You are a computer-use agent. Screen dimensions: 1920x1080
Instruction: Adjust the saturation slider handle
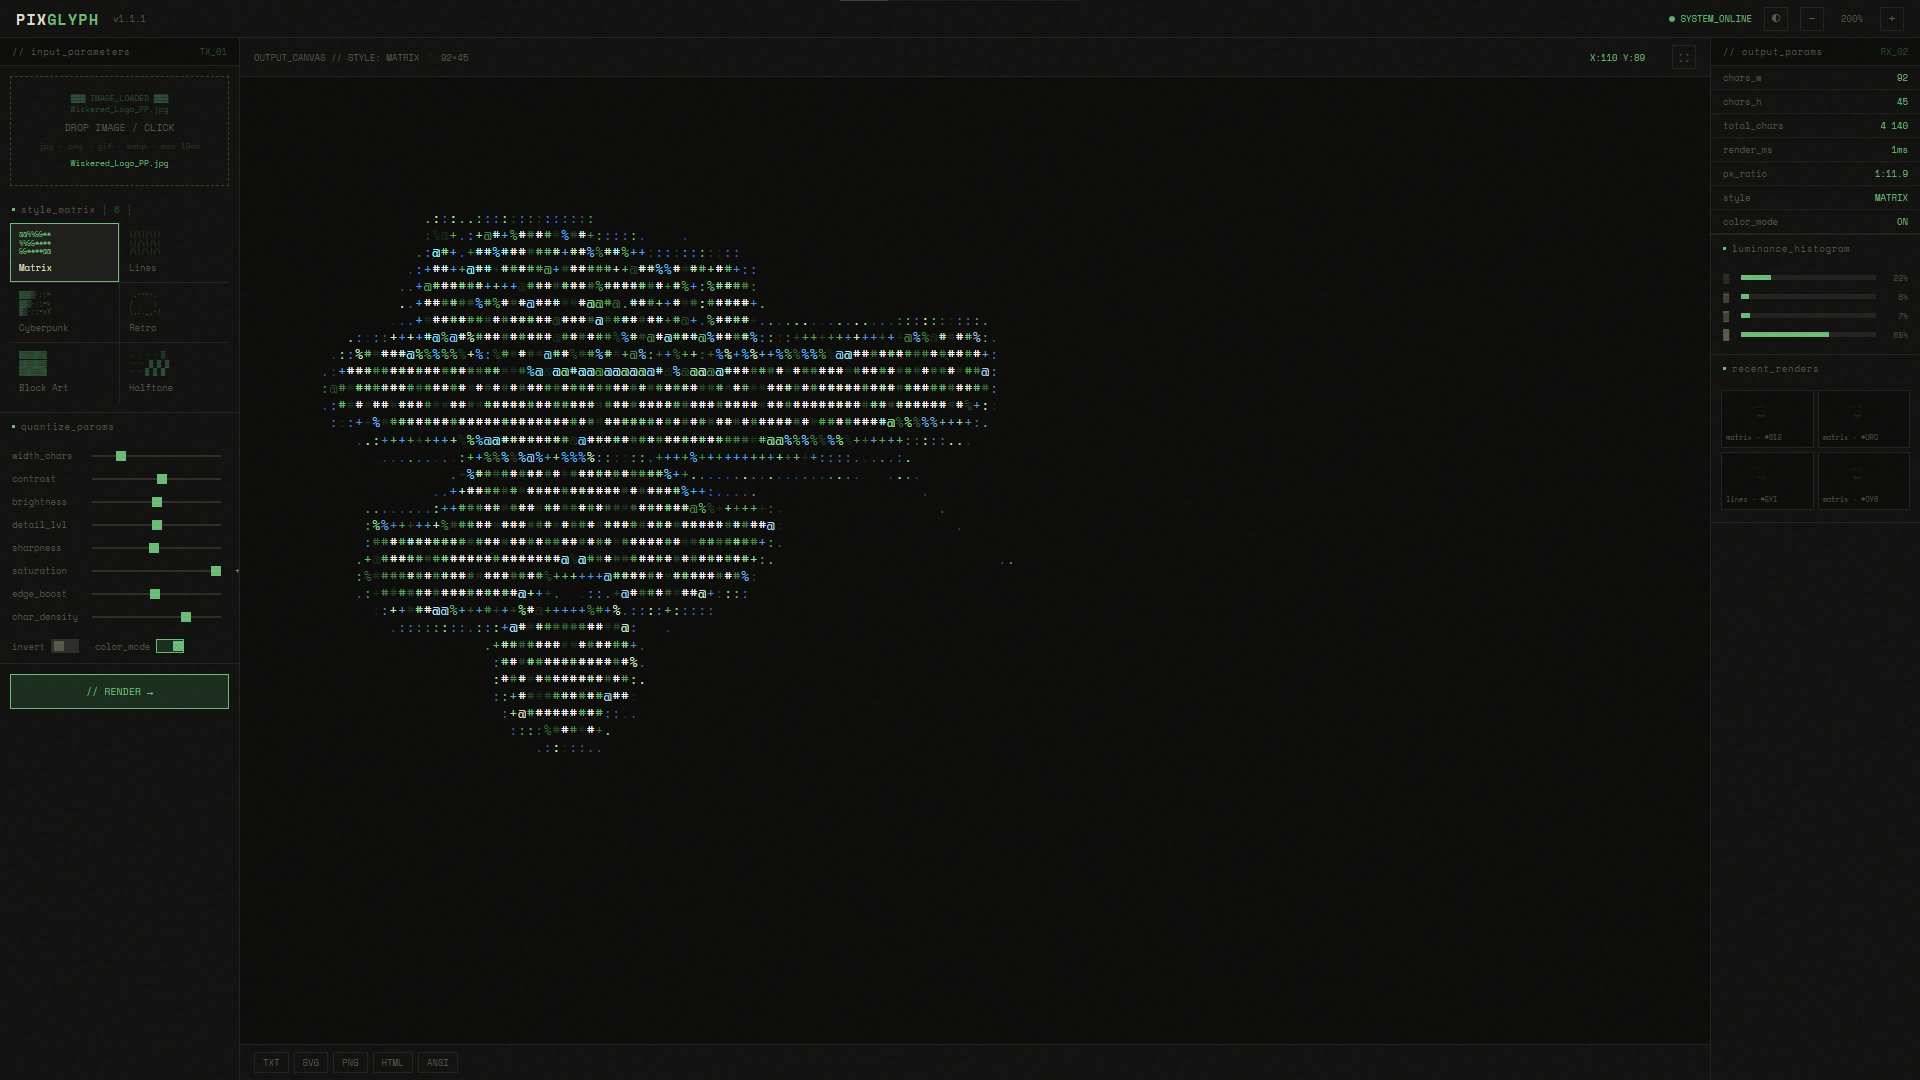[x=216, y=571]
